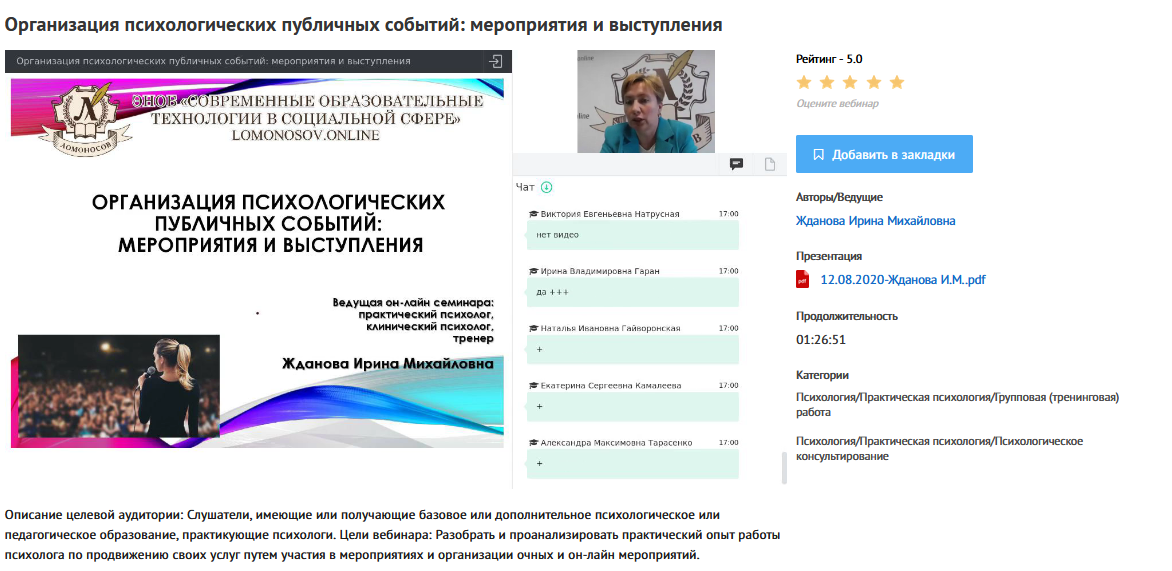Click the chat panel scrollbar
This screenshot has width=1172, height=571.
(783, 466)
